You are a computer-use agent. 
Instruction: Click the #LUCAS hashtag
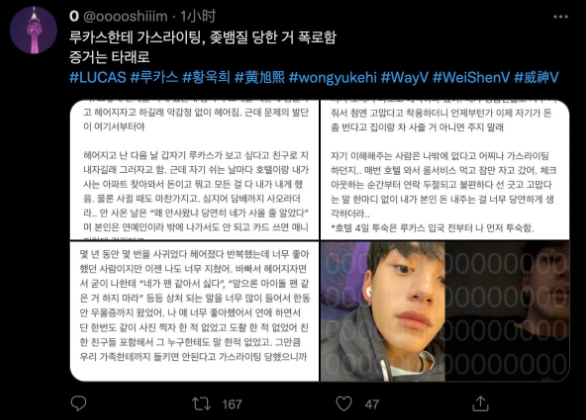click(x=98, y=77)
